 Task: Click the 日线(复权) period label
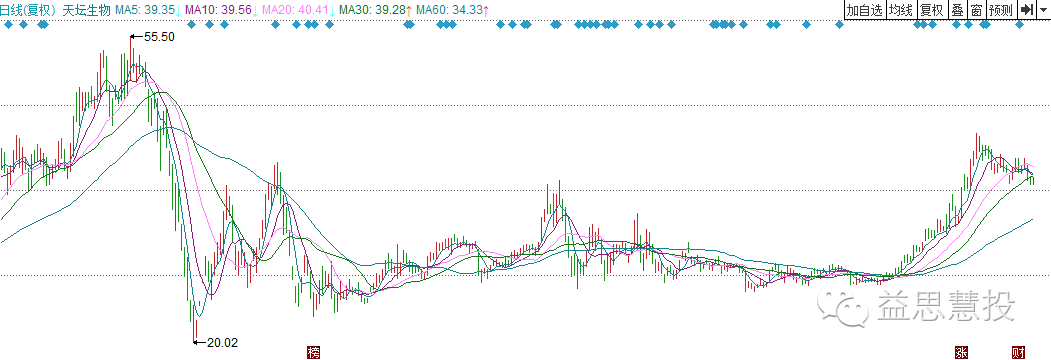click(x=27, y=10)
